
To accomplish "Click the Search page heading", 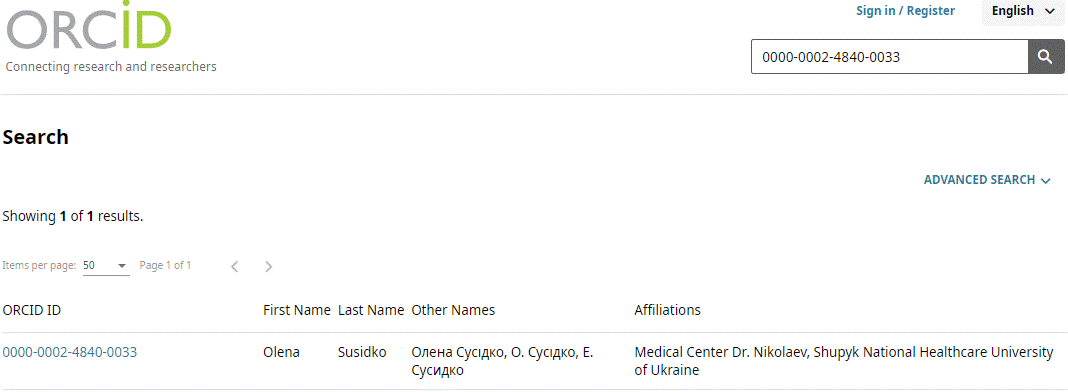I will pos(35,137).
